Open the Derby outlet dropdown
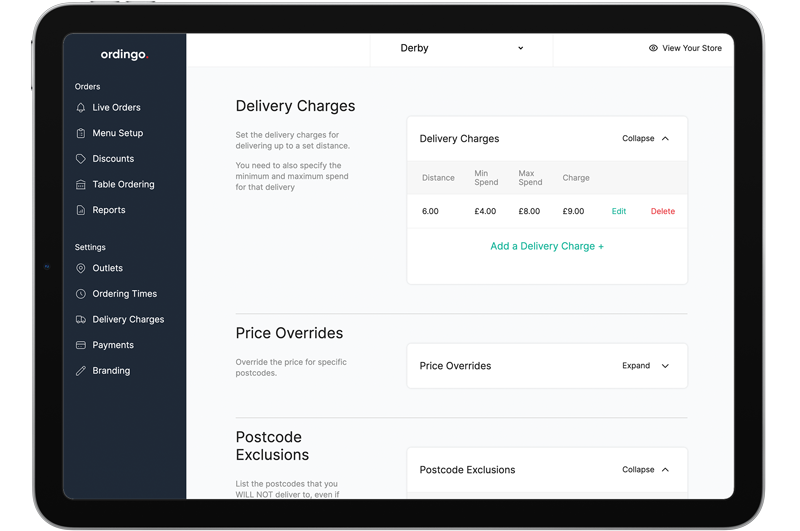The width and height of the screenshot is (800, 531). [461, 48]
